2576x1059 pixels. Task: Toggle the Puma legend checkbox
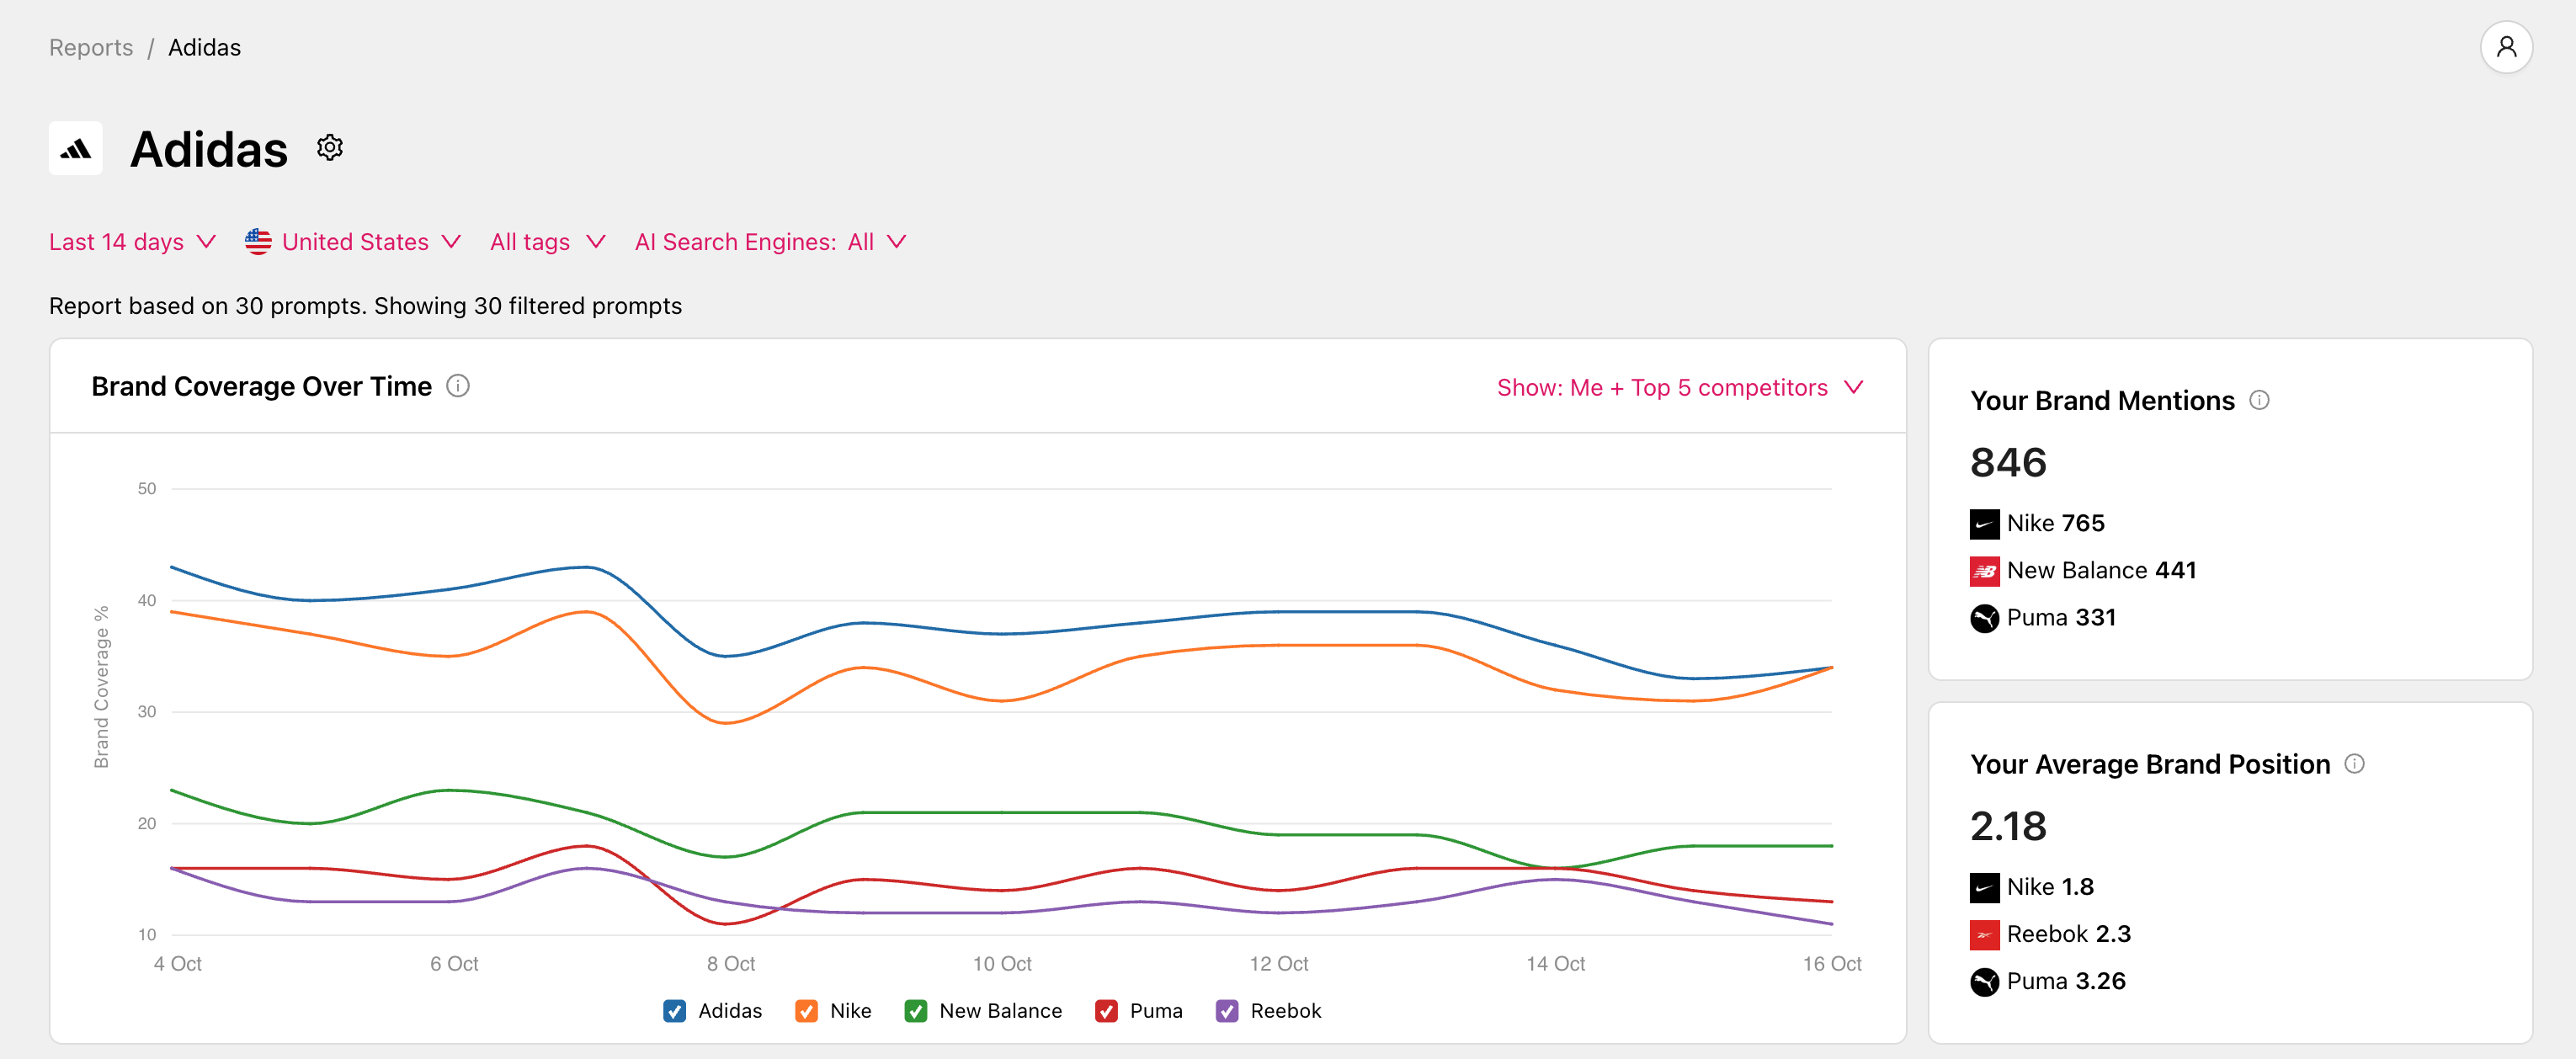1106,1011
